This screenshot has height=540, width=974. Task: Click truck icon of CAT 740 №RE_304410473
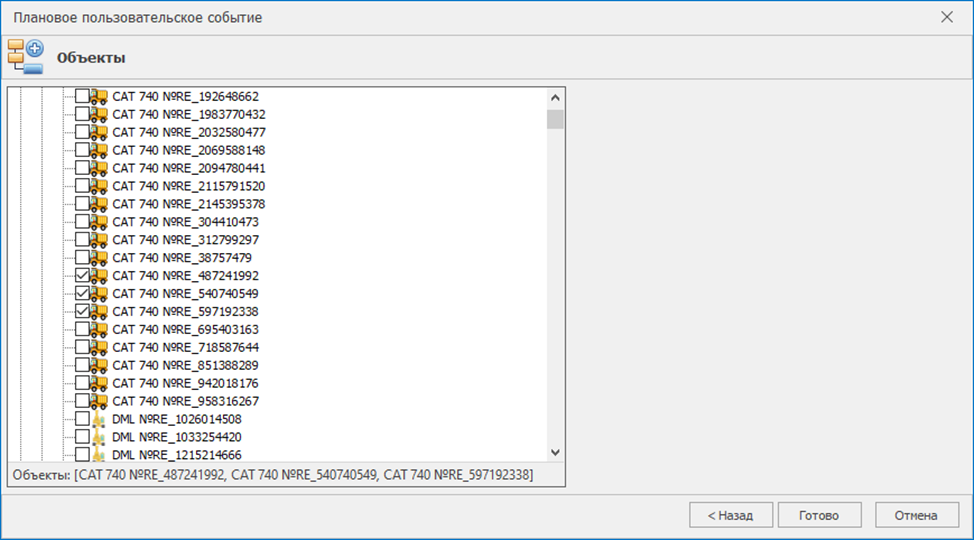click(x=99, y=222)
